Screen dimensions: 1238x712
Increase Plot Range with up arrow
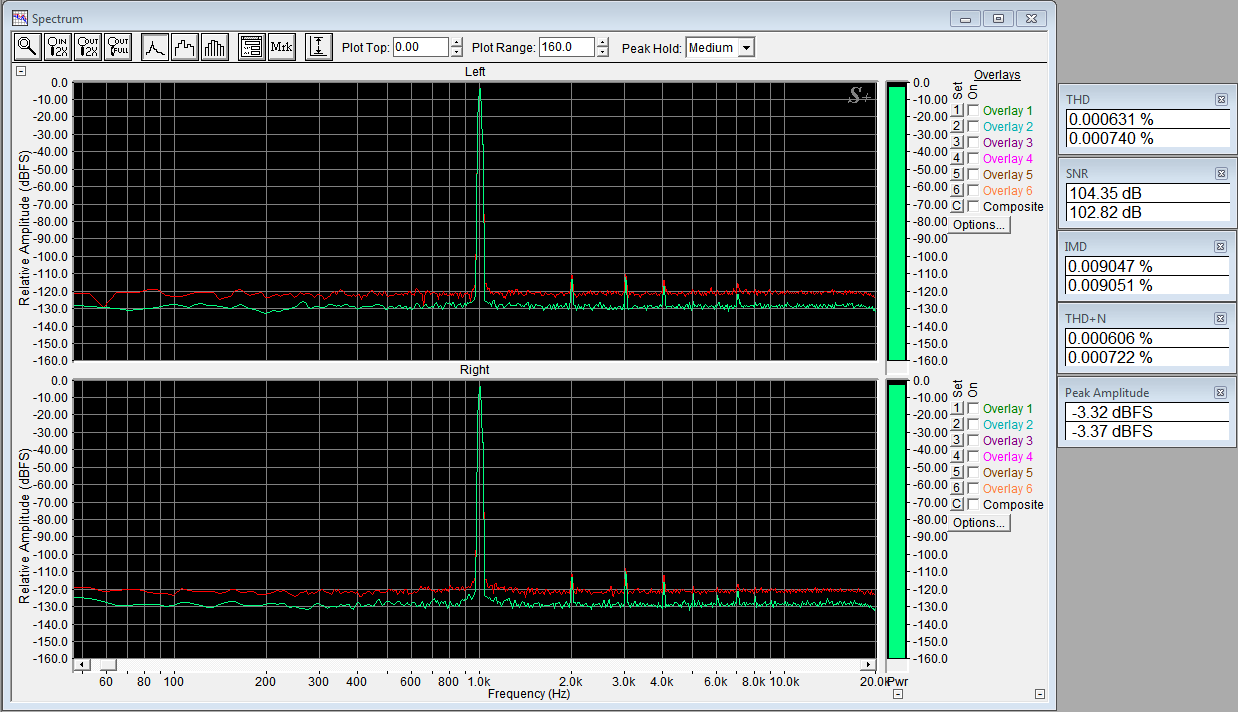pyautogui.click(x=602, y=43)
